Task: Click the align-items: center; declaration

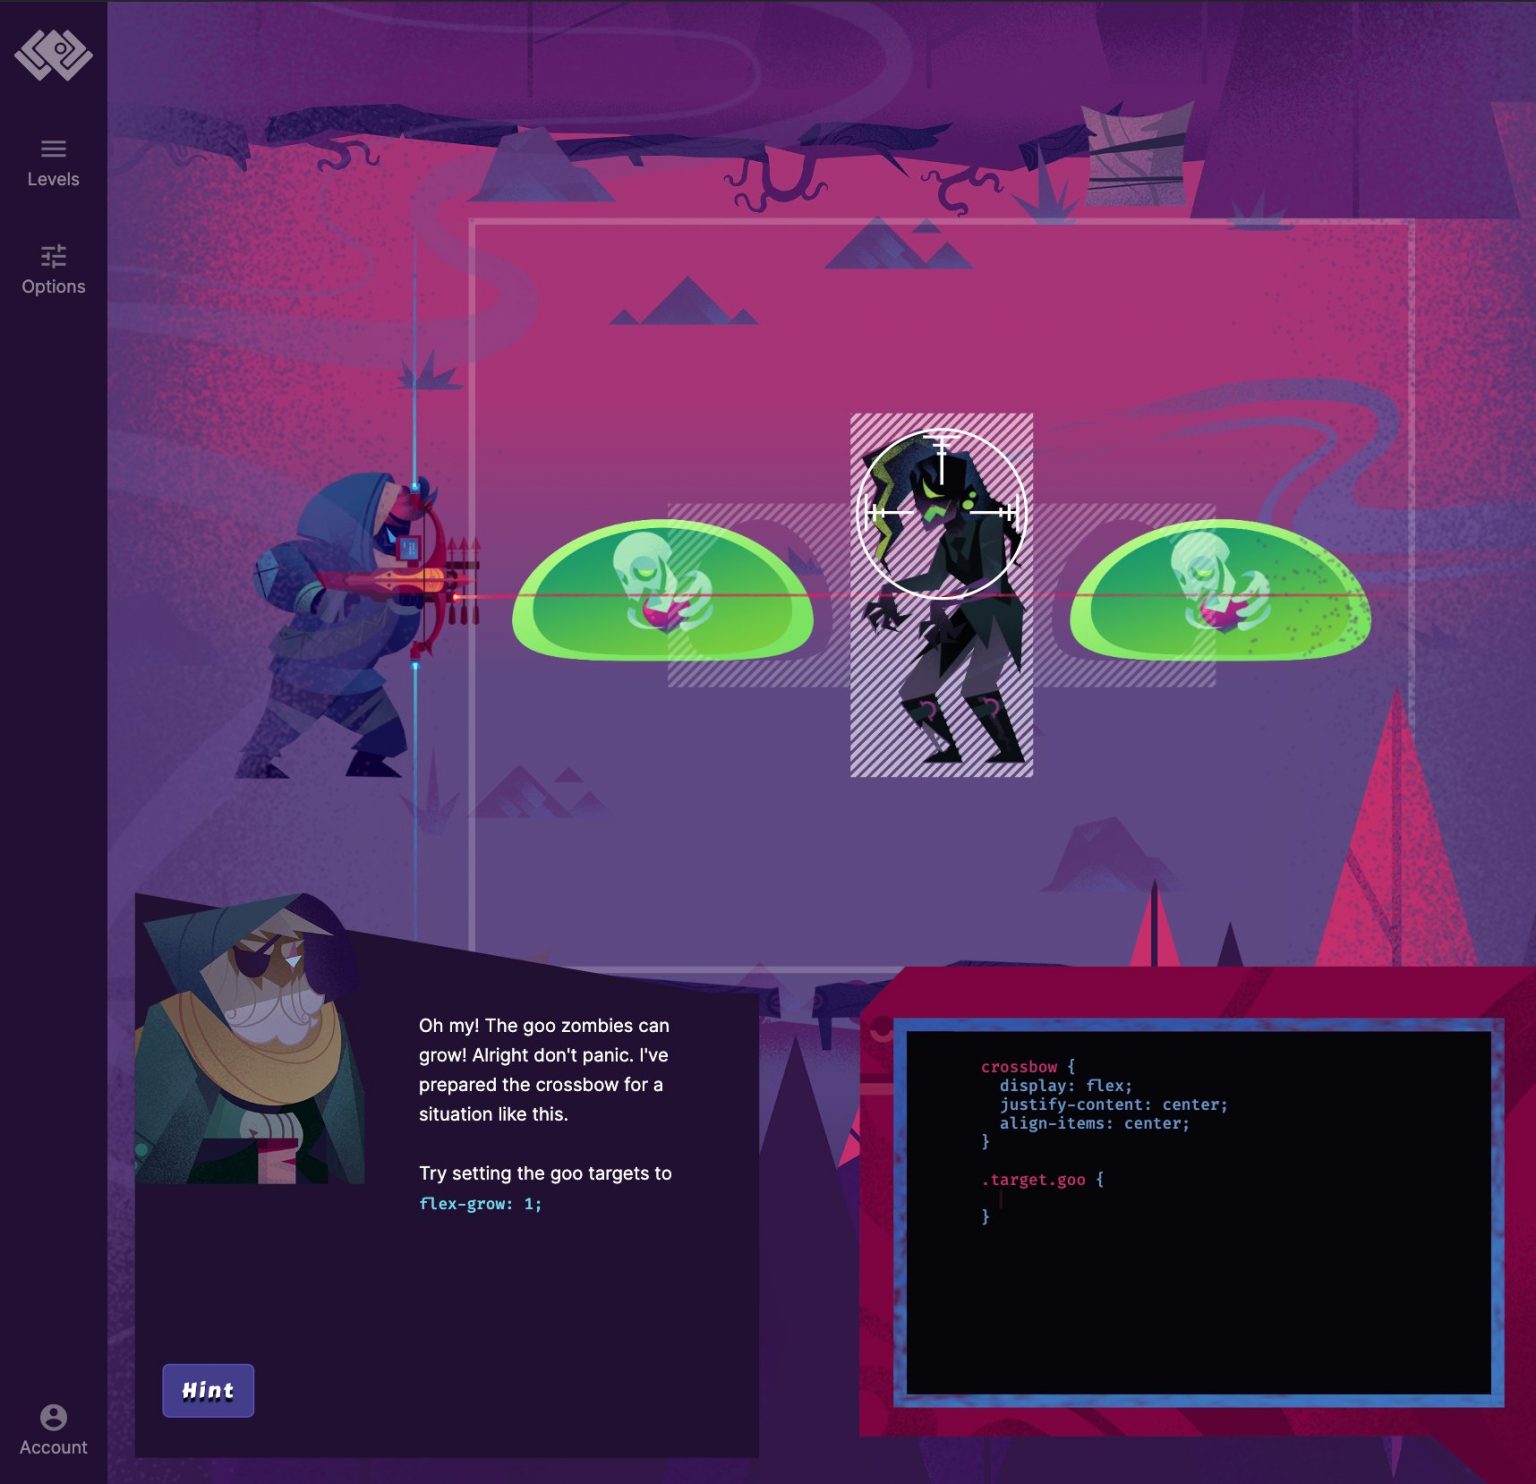Action: [x=1095, y=1124]
